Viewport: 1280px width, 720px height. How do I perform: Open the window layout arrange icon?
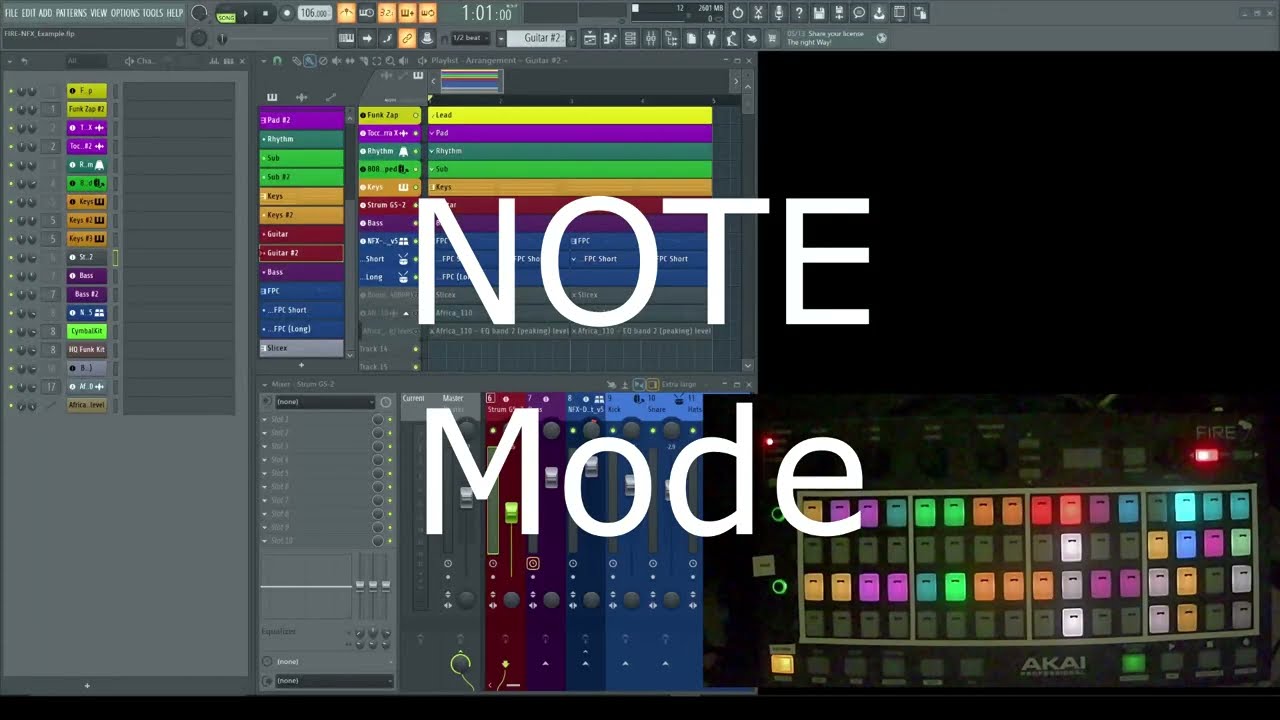[x=899, y=13]
